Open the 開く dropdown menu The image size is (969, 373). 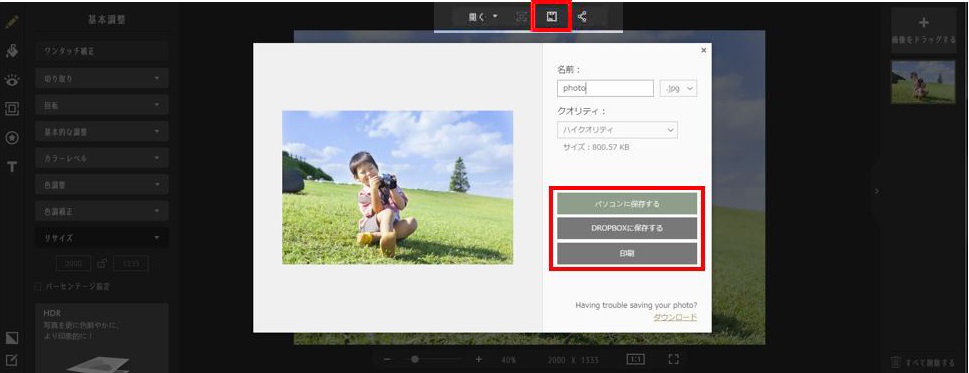[483, 17]
